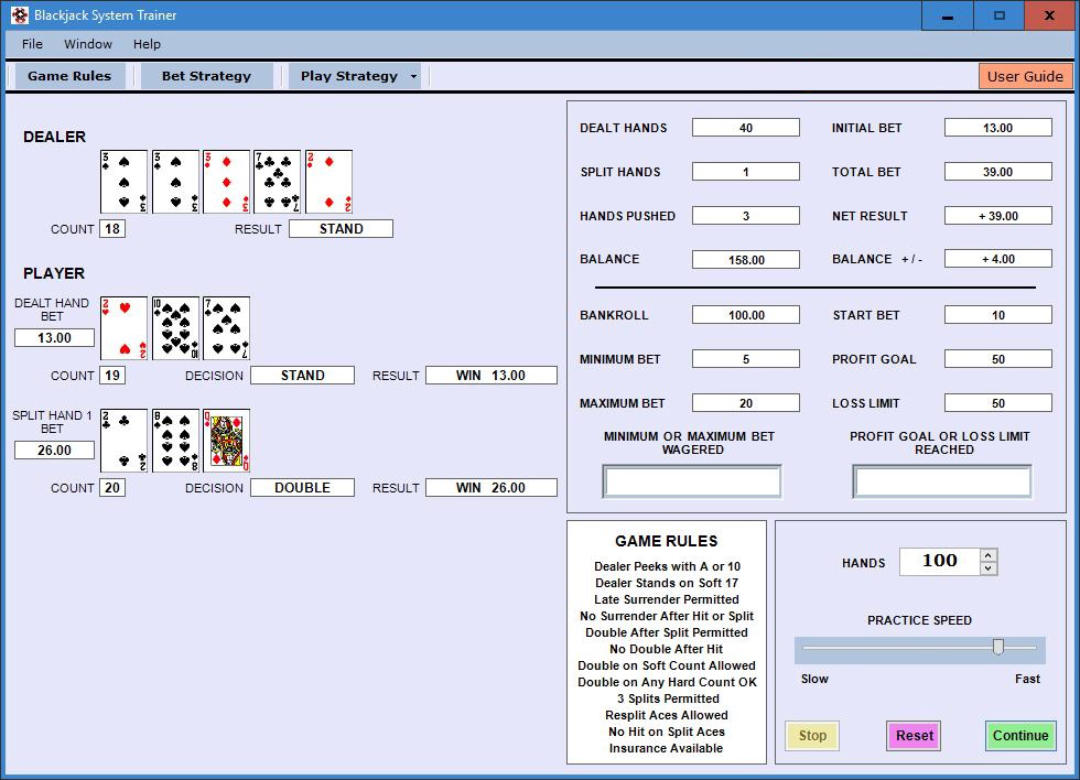The image size is (1080, 780).
Task: Click the result field WIN 26.00
Action: pyautogui.click(x=491, y=488)
